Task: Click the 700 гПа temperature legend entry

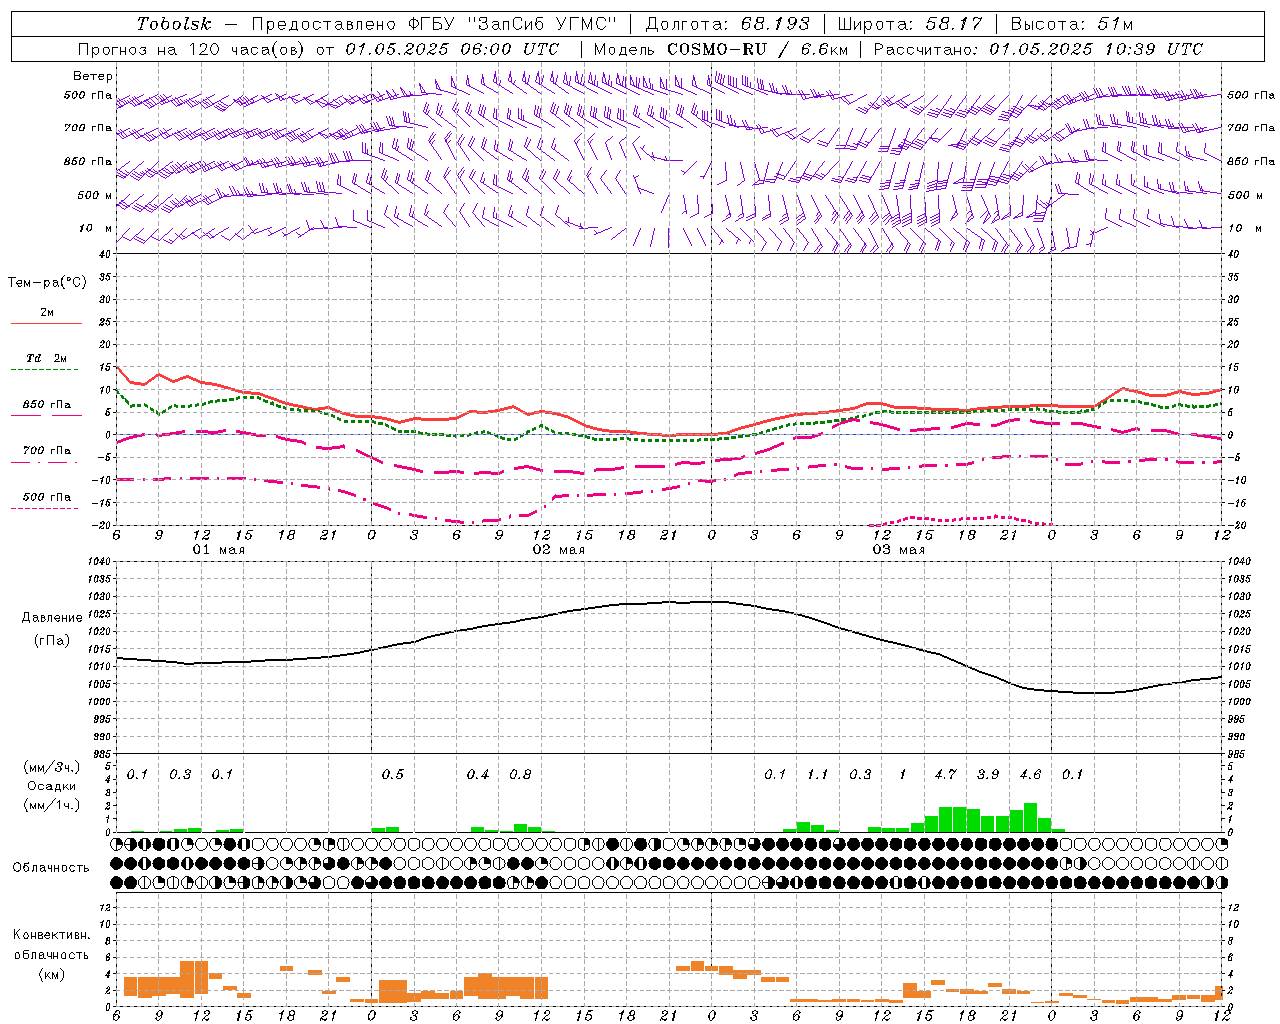Action: tap(47, 451)
